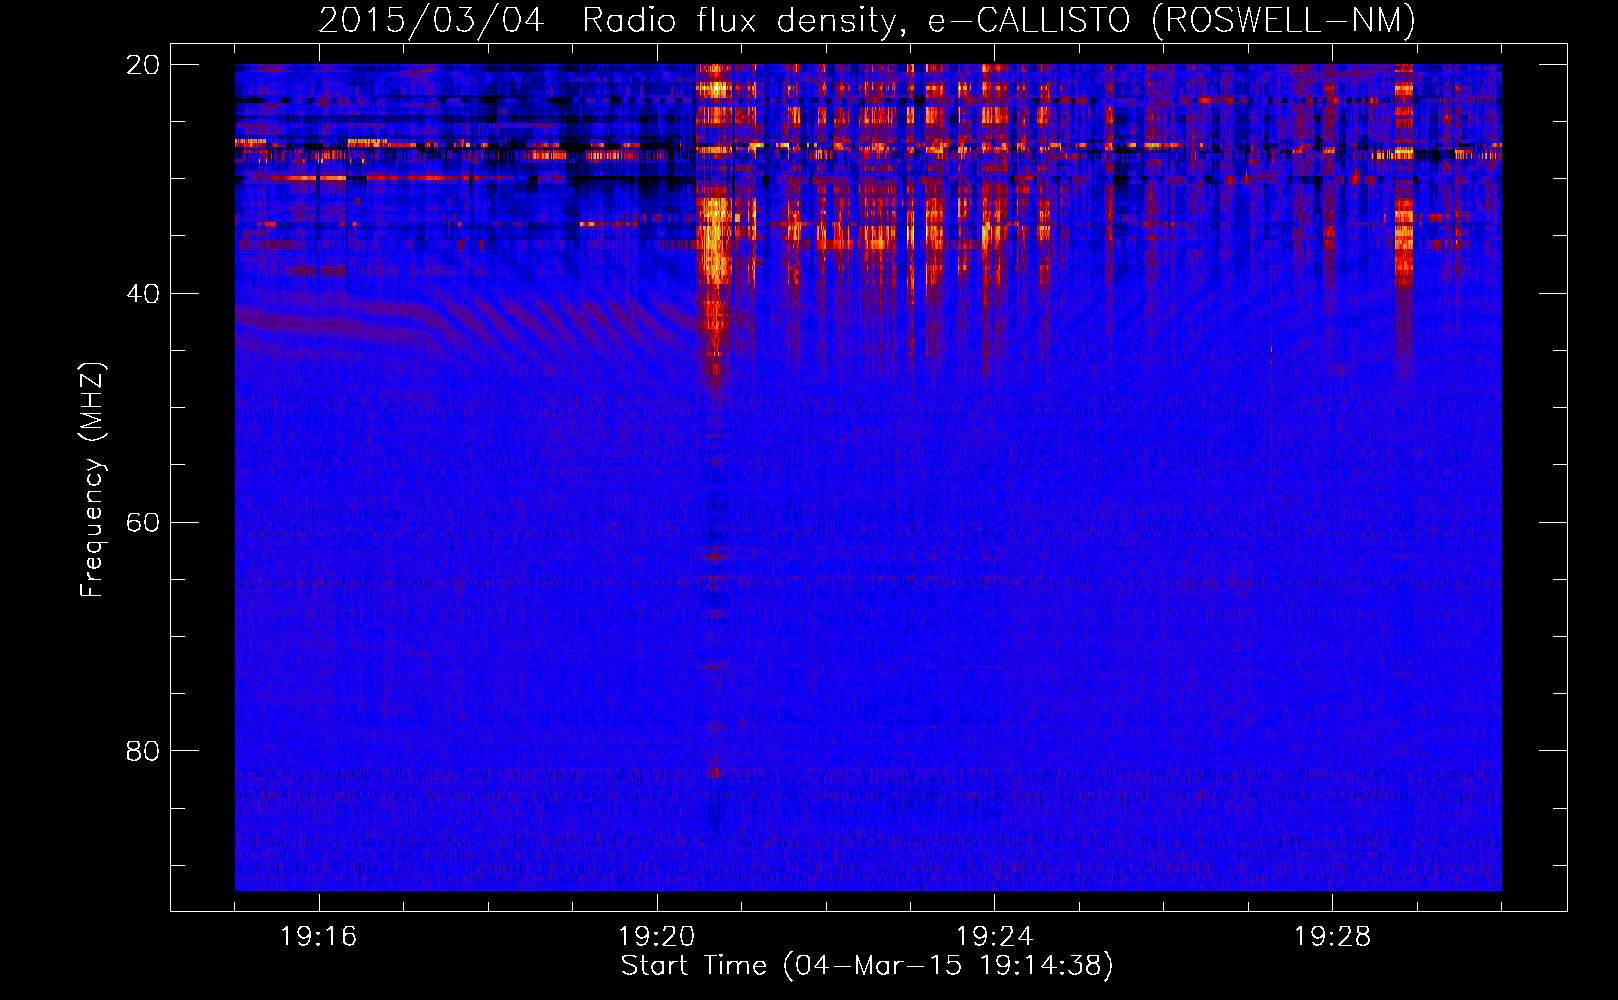Click the '80' frequency axis label

click(x=143, y=751)
